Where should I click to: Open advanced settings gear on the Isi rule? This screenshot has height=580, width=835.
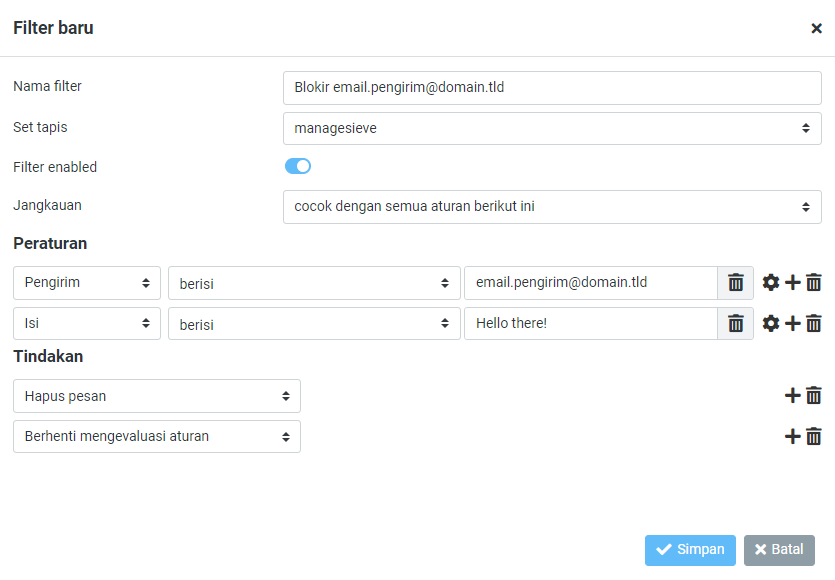(770, 323)
